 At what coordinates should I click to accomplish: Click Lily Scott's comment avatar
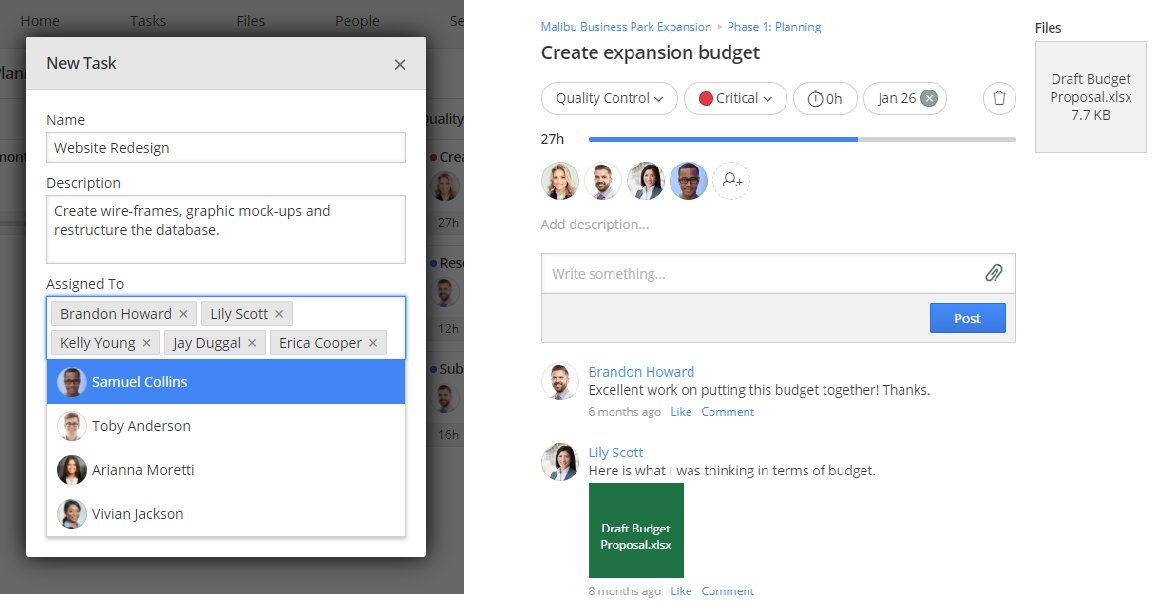[560, 462]
